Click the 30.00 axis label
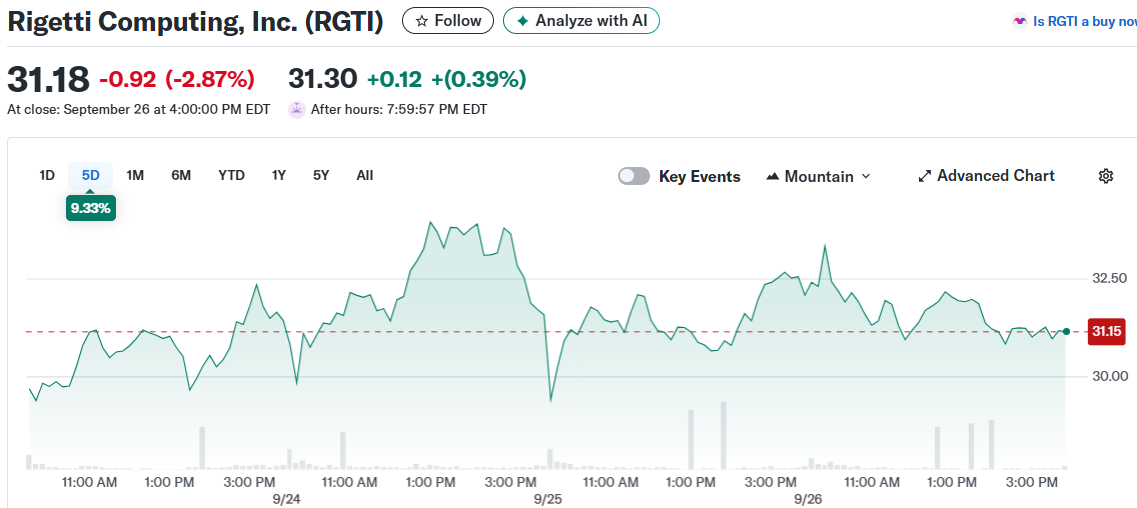 click(x=1109, y=376)
